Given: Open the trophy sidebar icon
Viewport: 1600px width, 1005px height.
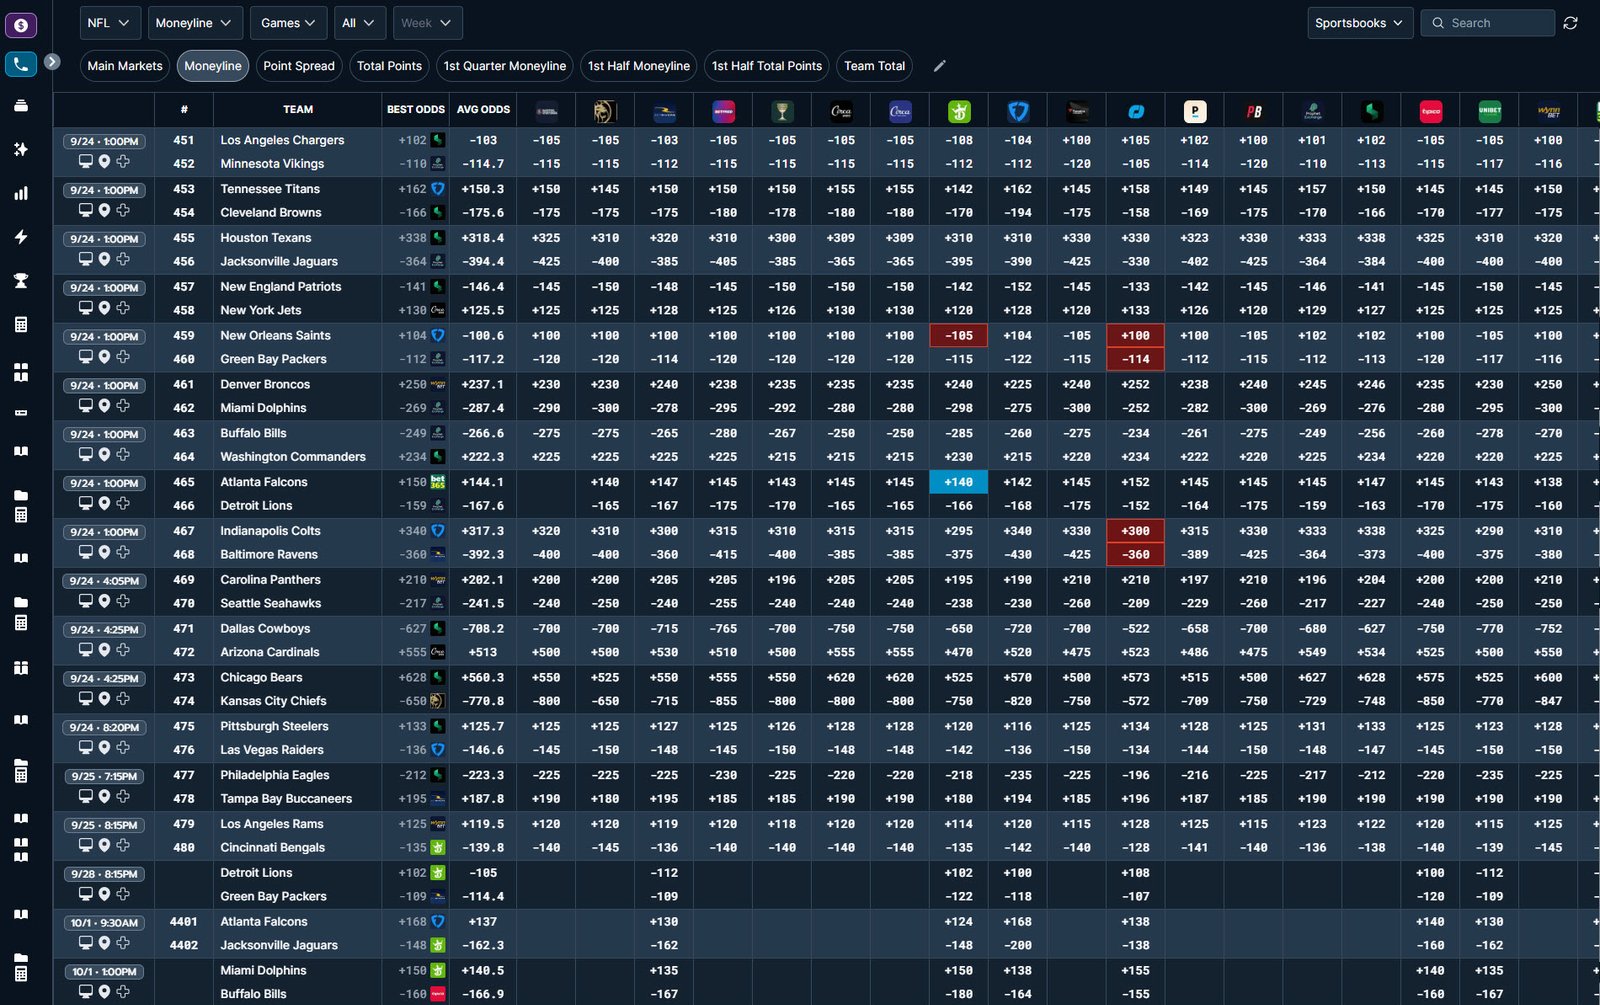Looking at the screenshot, I should [21, 281].
